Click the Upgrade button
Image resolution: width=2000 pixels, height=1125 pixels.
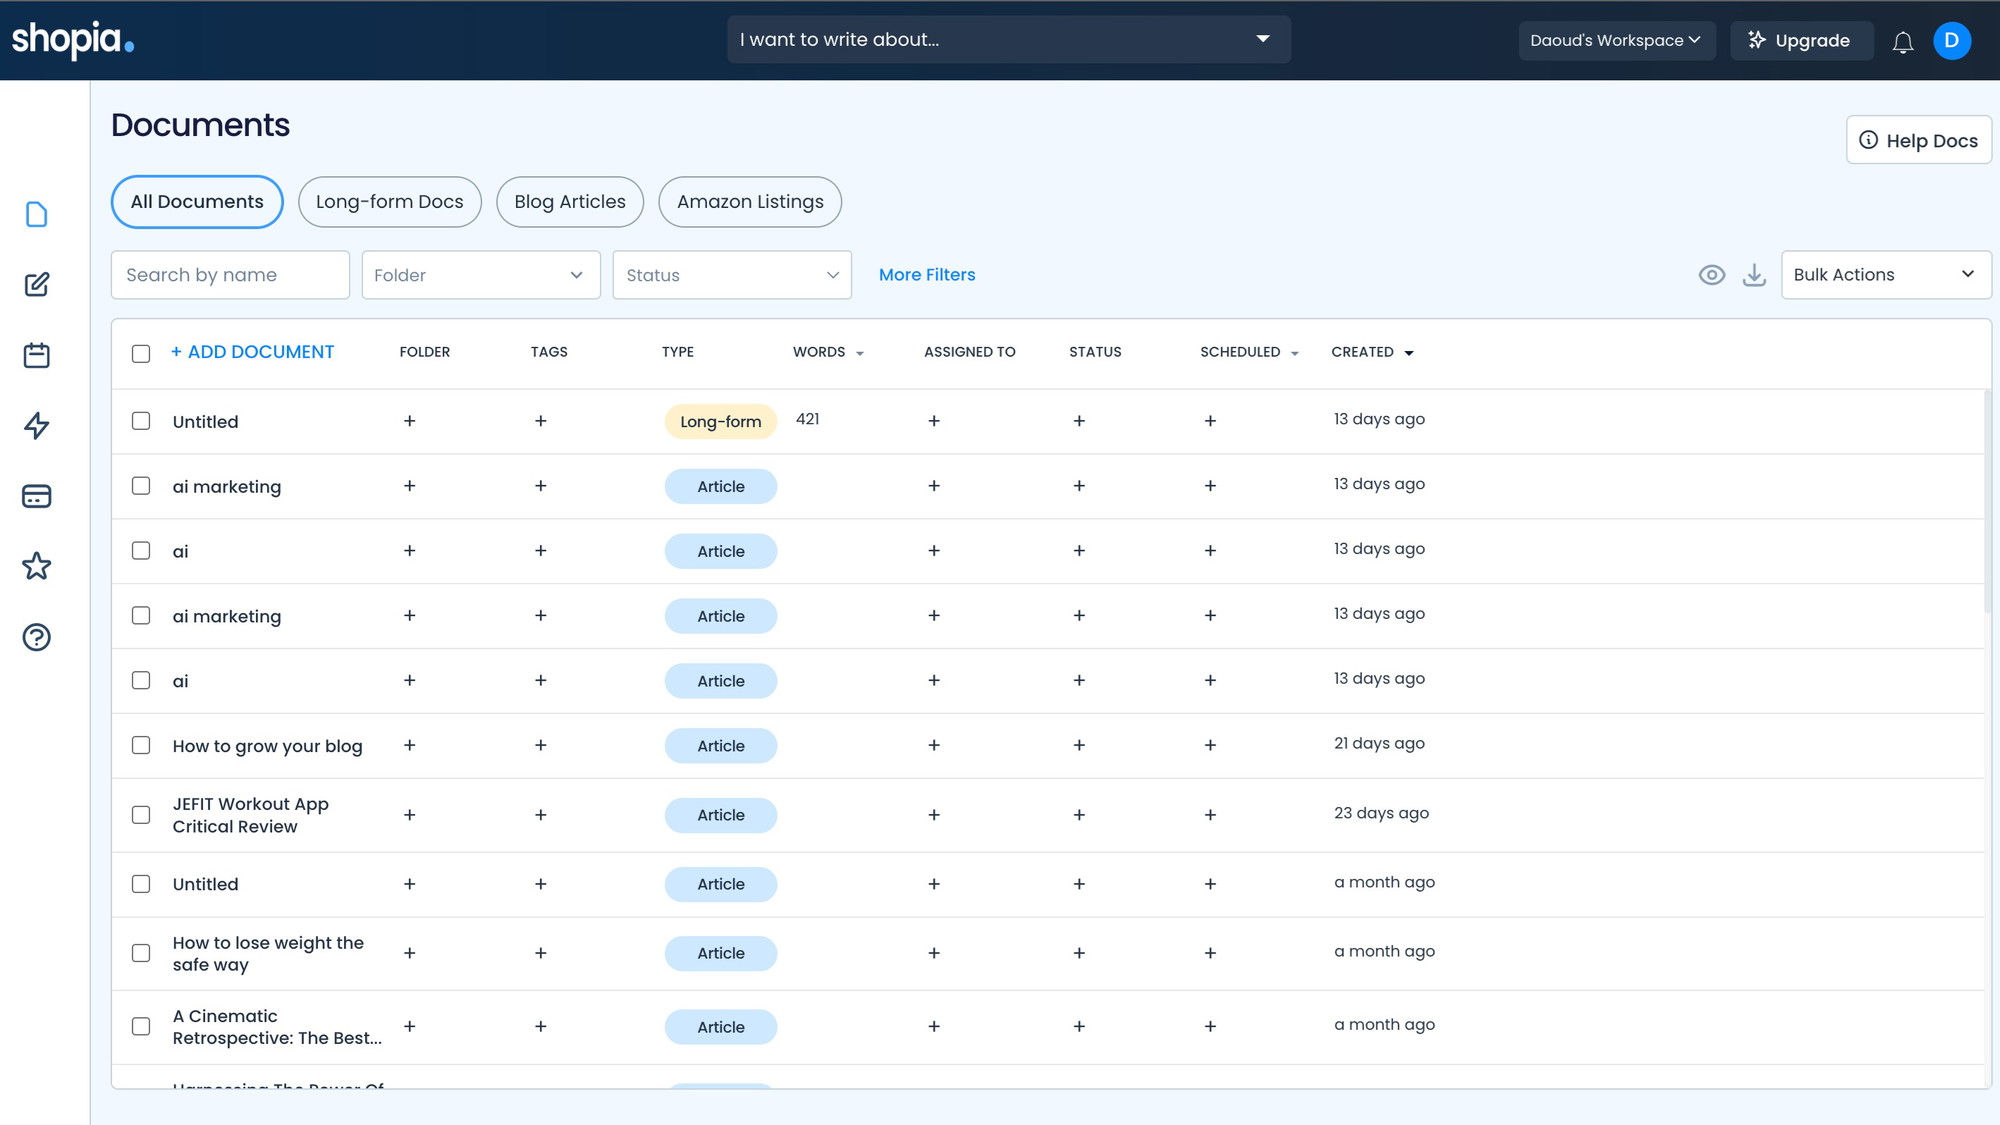(x=1801, y=41)
